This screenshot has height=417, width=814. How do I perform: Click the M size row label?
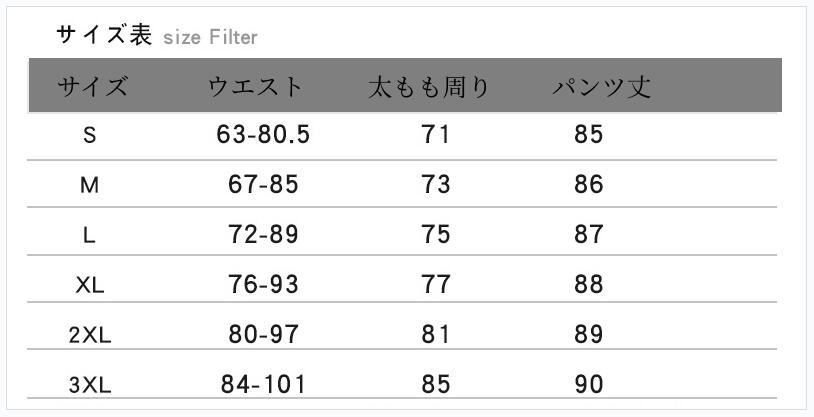tap(90, 185)
